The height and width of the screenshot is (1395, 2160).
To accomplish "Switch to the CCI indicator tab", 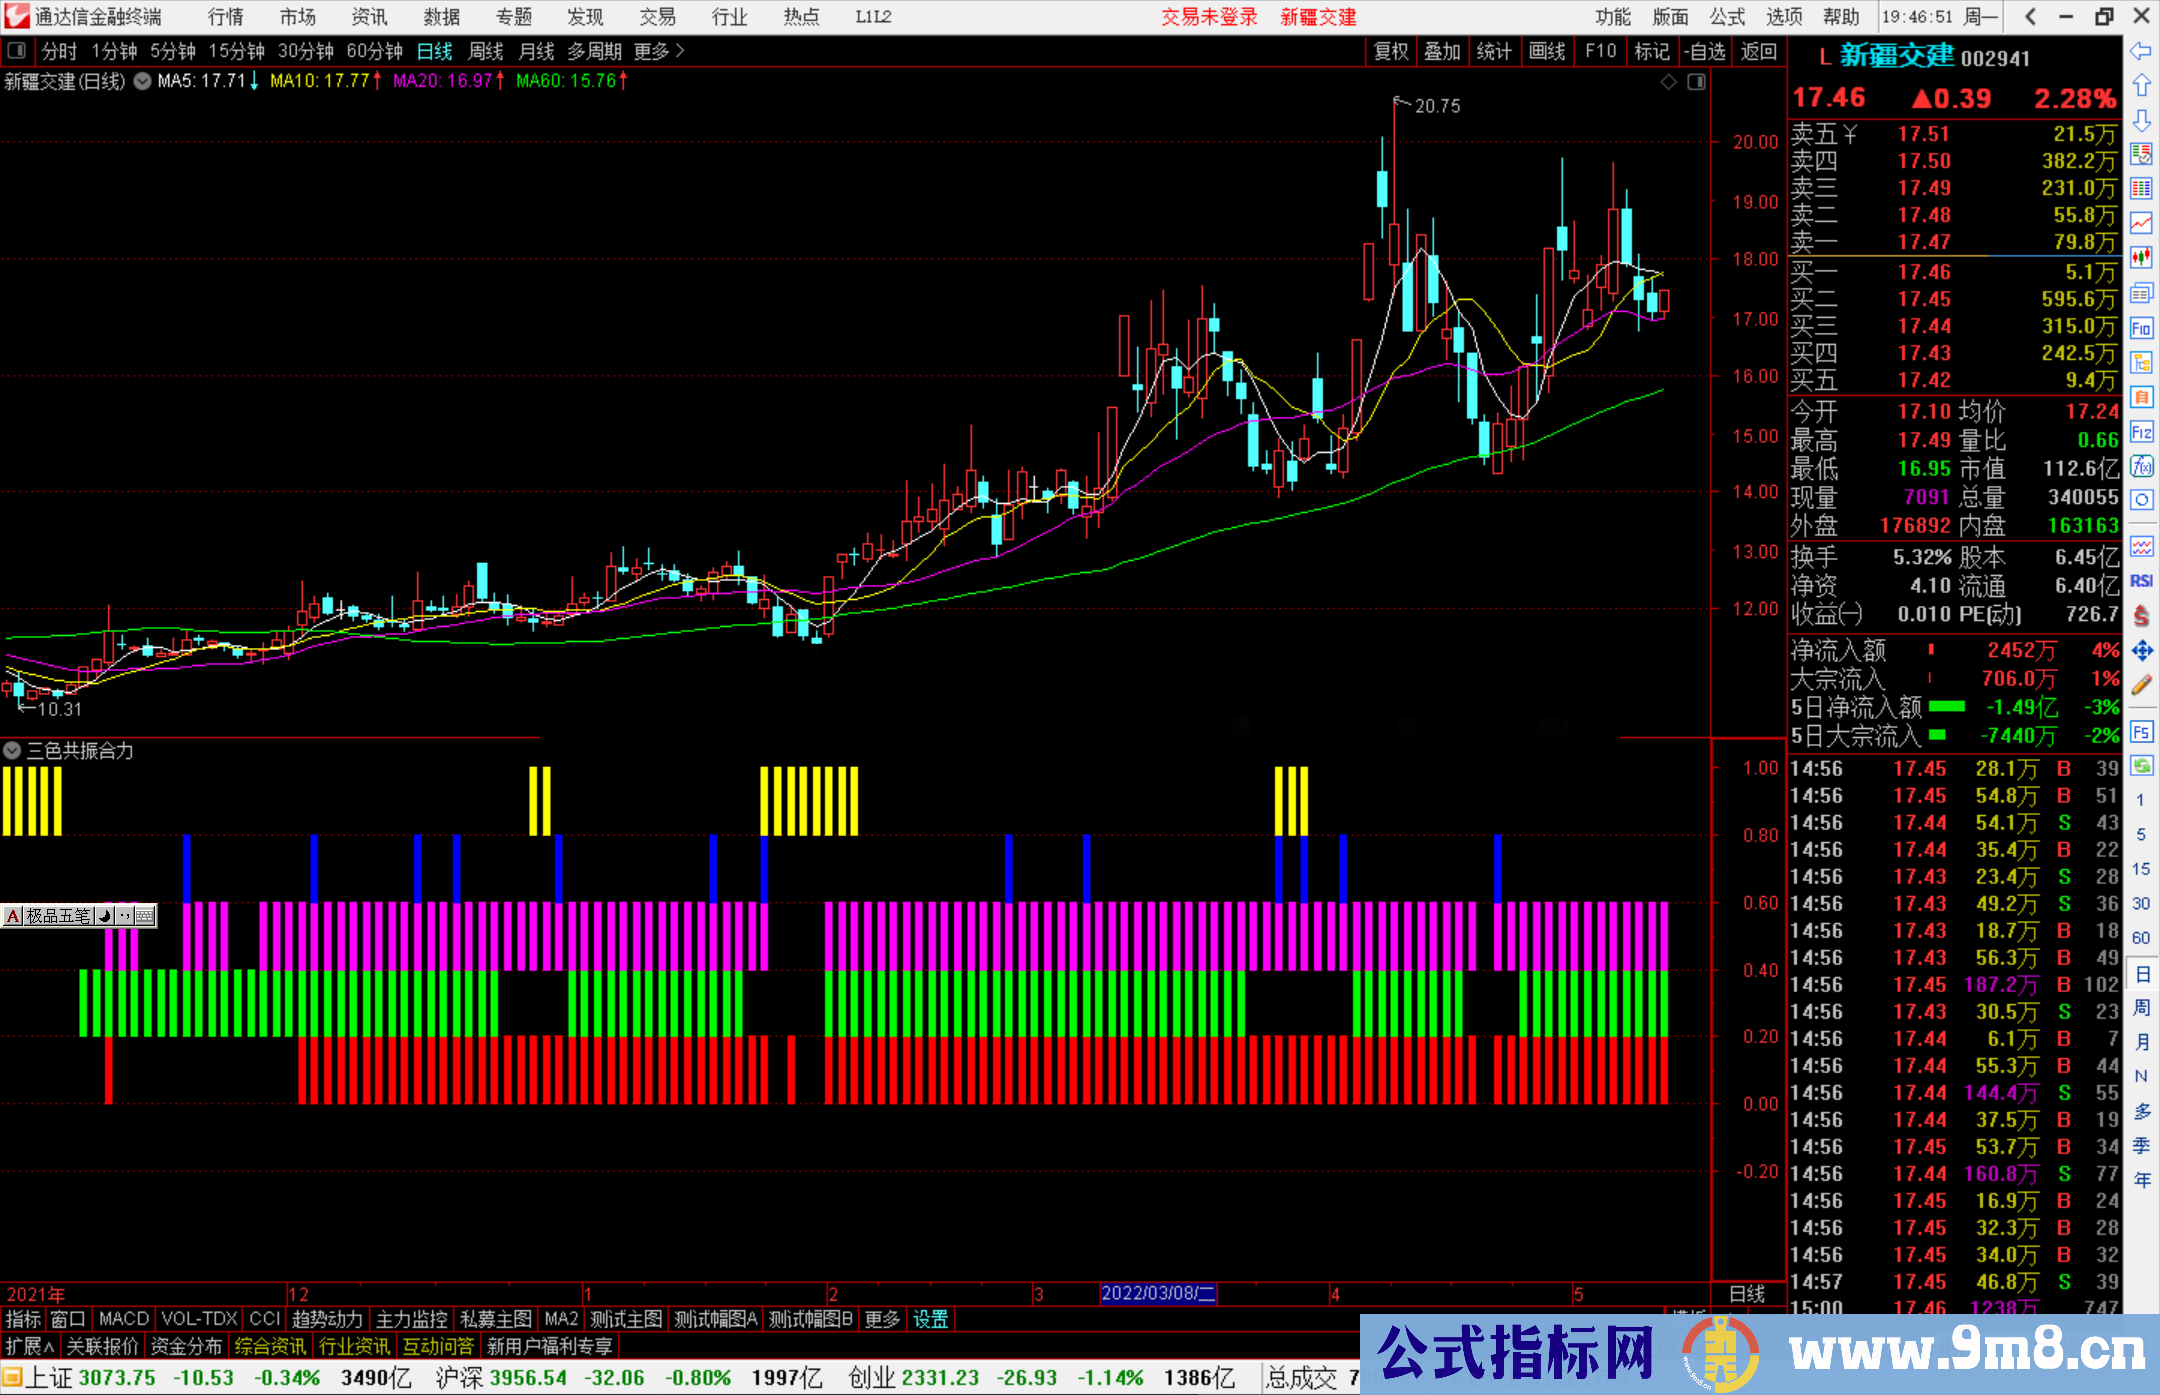I will (x=264, y=1319).
